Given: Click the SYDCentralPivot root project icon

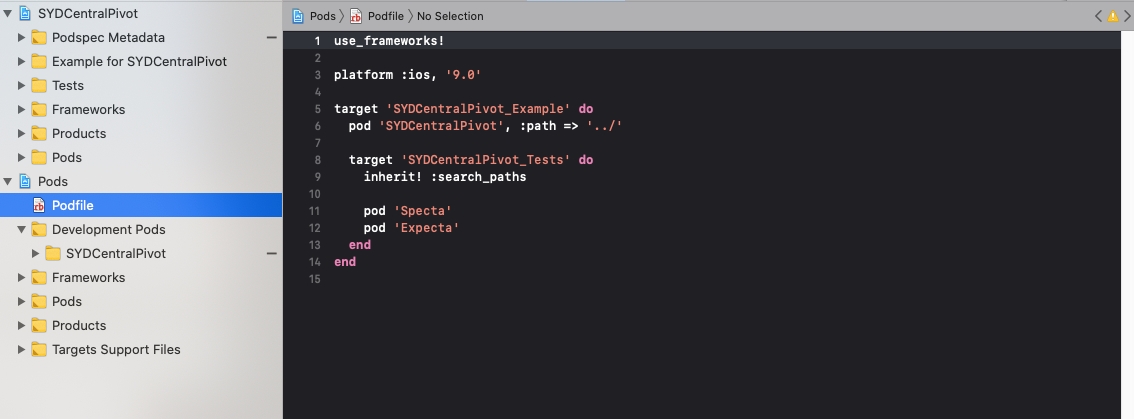Looking at the screenshot, I should pyautogui.click(x=25, y=14).
